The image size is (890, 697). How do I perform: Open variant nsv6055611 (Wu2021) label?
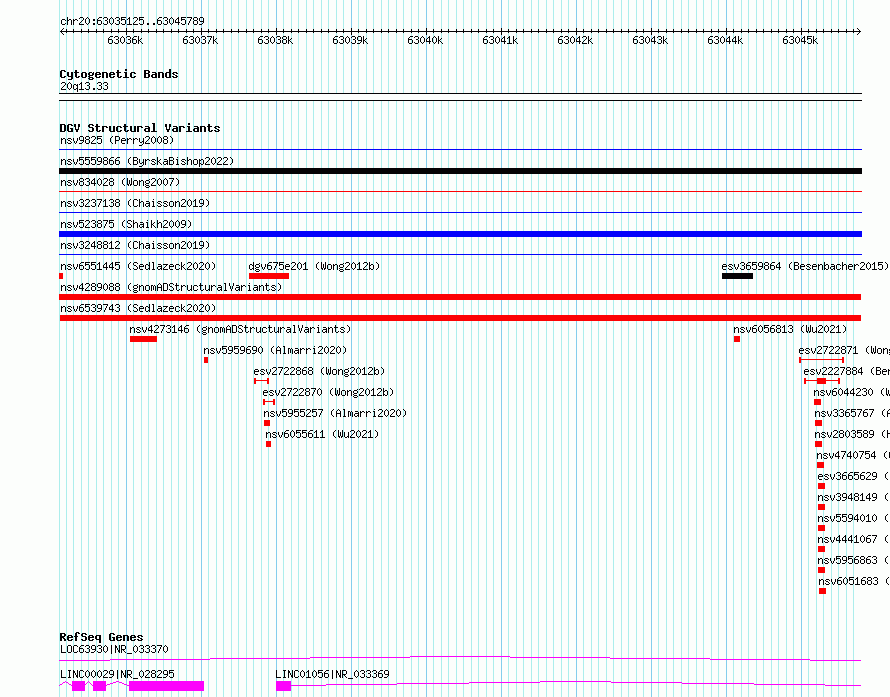(x=322, y=434)
